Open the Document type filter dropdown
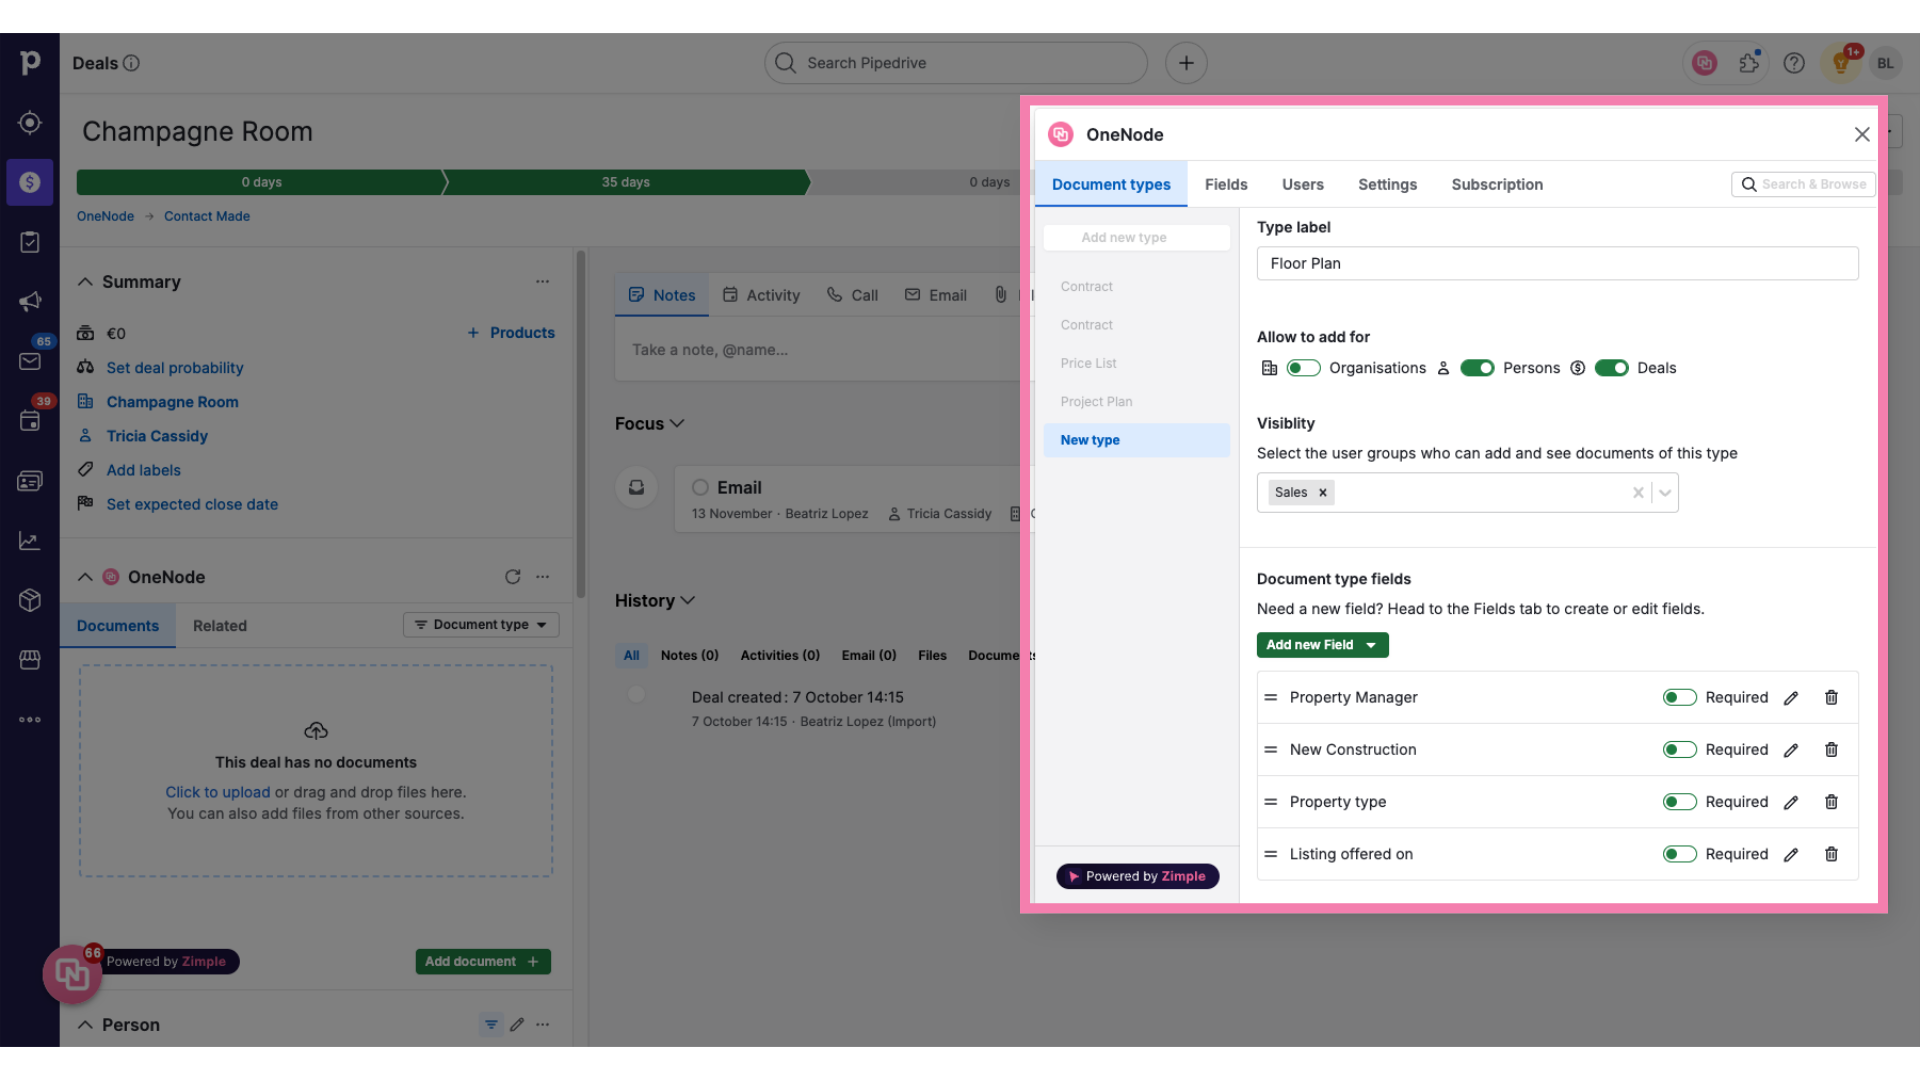This screenshot has height=1080, width=1920. tap(481, 625)
